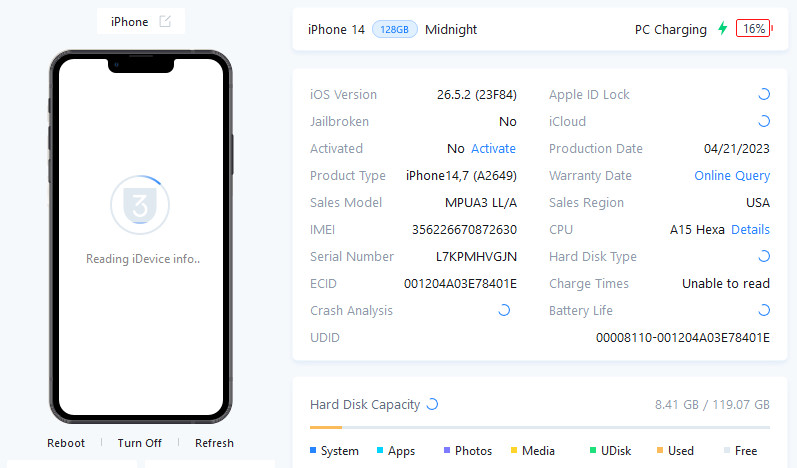
Task: Click the Used legend color square
Action: pos(660,450)
